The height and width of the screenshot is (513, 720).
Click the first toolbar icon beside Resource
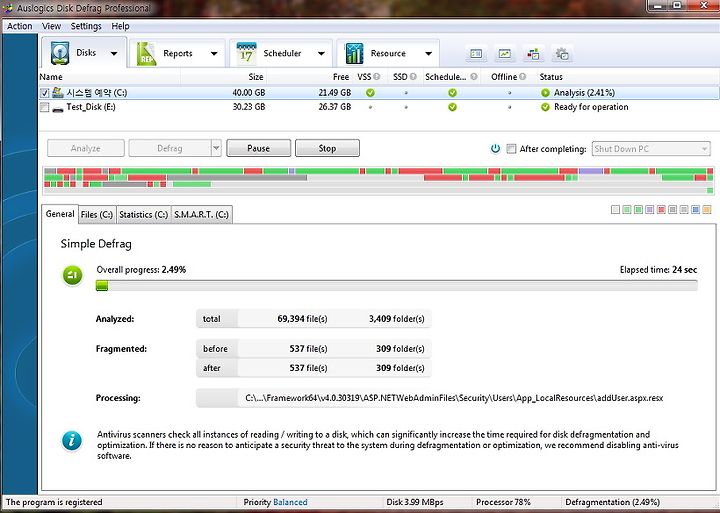(x=476, y=54)
